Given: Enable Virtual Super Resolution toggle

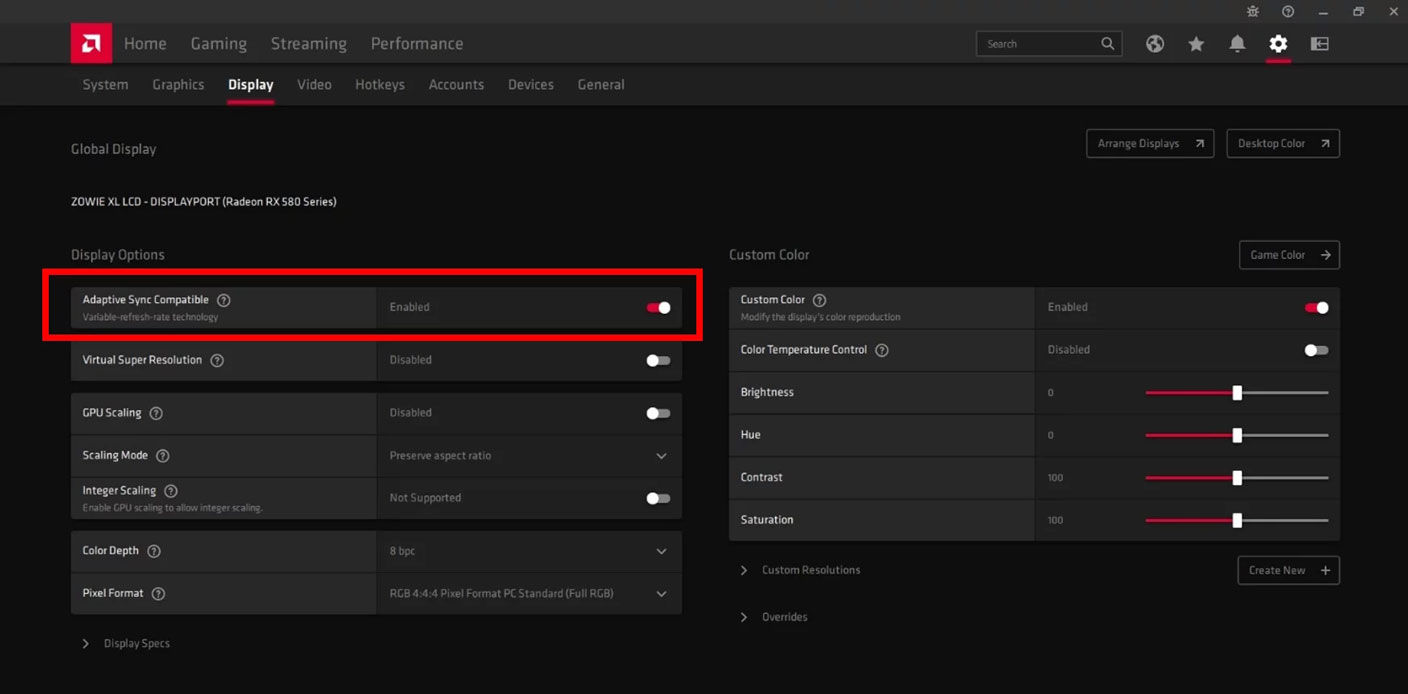Looking at the screenshot, I should click(x=658, y=360).
